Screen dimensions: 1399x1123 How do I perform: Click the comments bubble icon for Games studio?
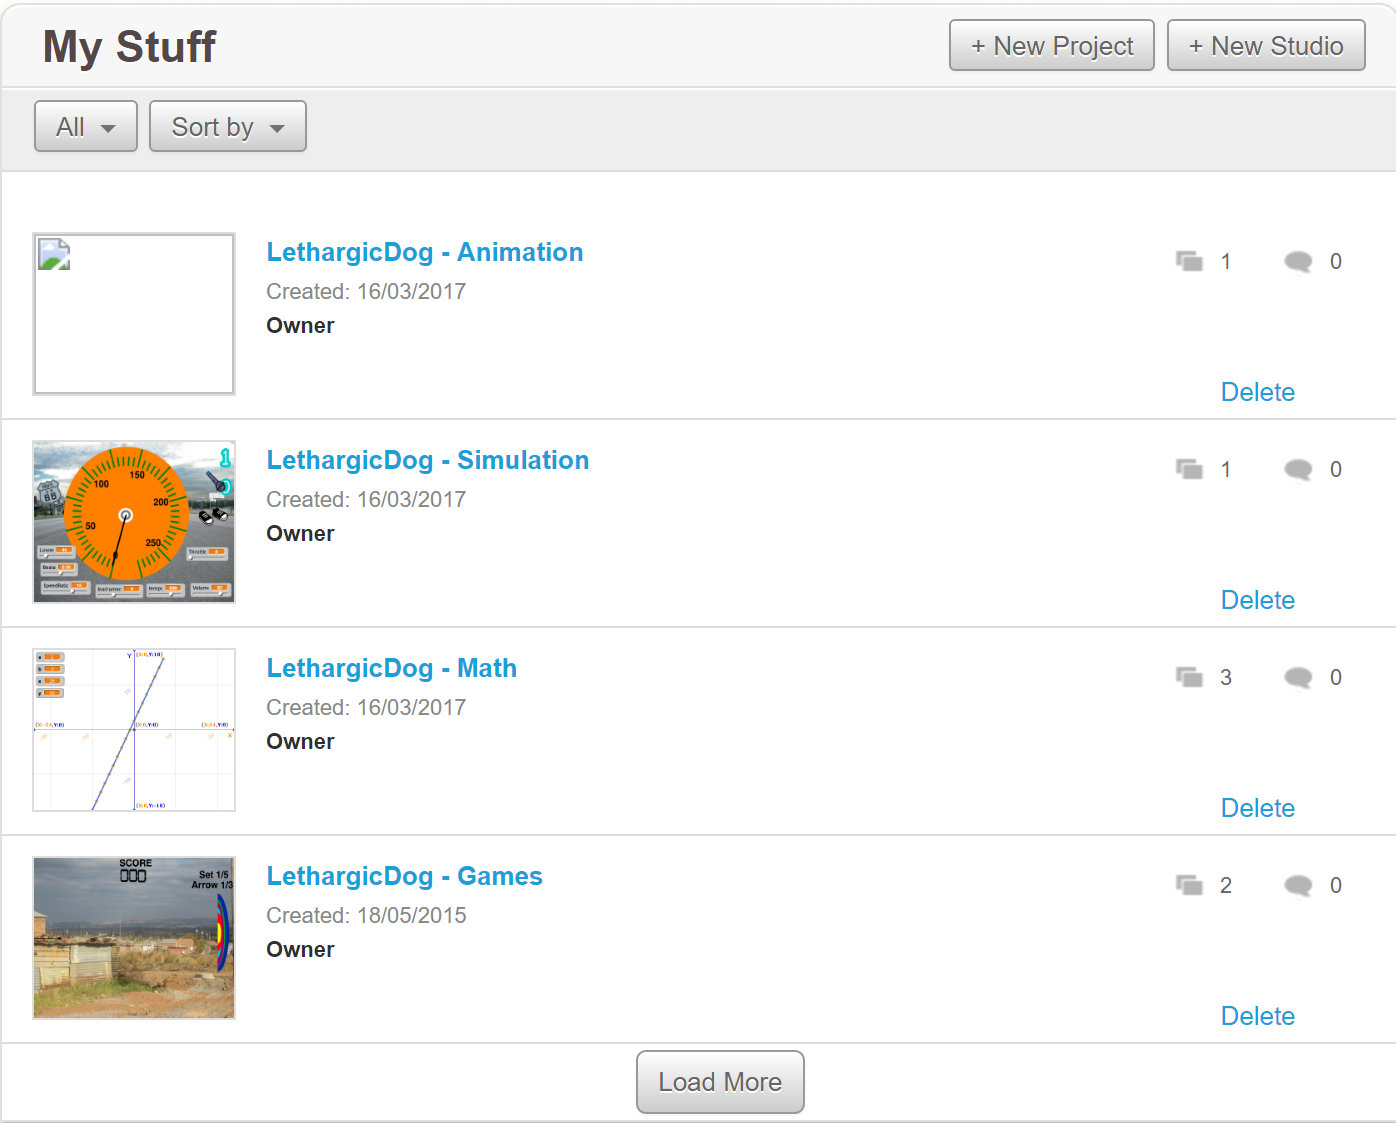tap(1298, 886)
